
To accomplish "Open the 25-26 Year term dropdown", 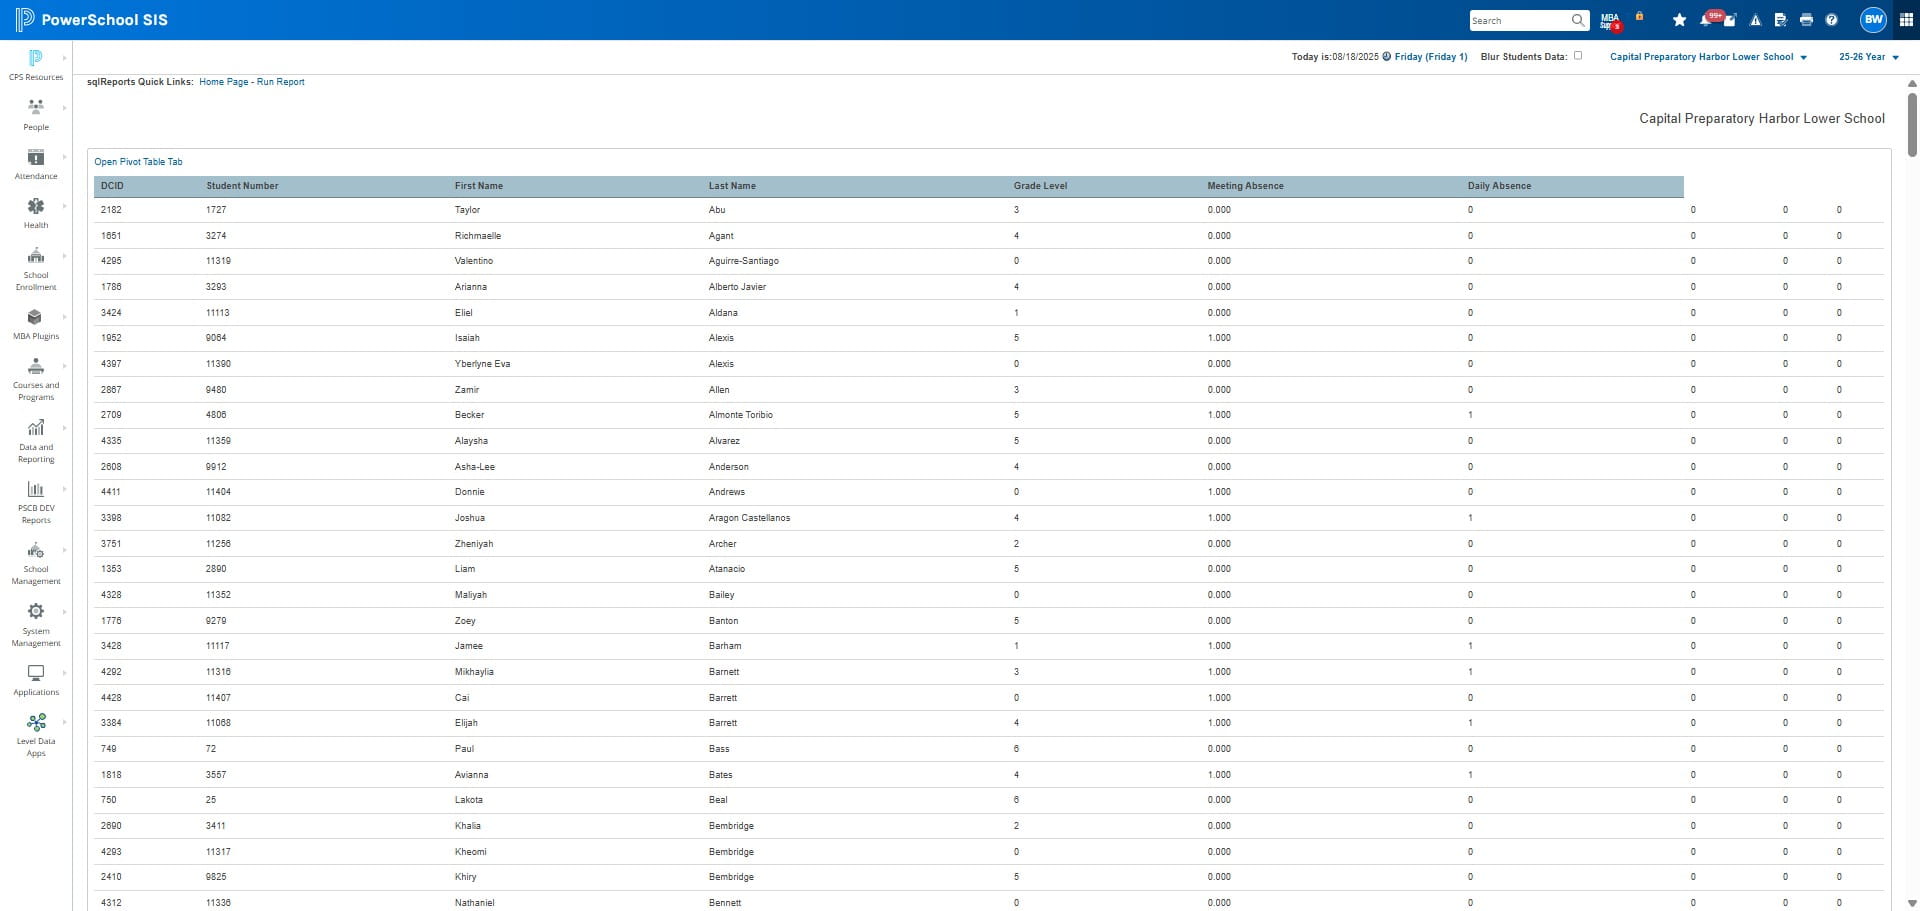I will [x=1869, y=57].
